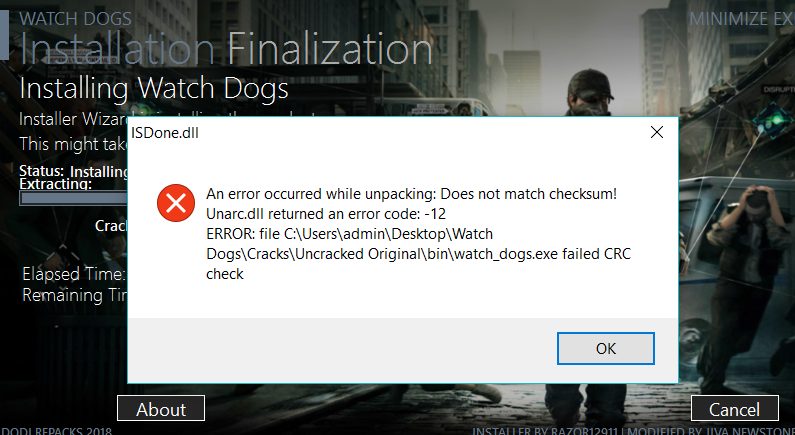Click the OK button in error dialog
The image size is (795, 435).
606,348
